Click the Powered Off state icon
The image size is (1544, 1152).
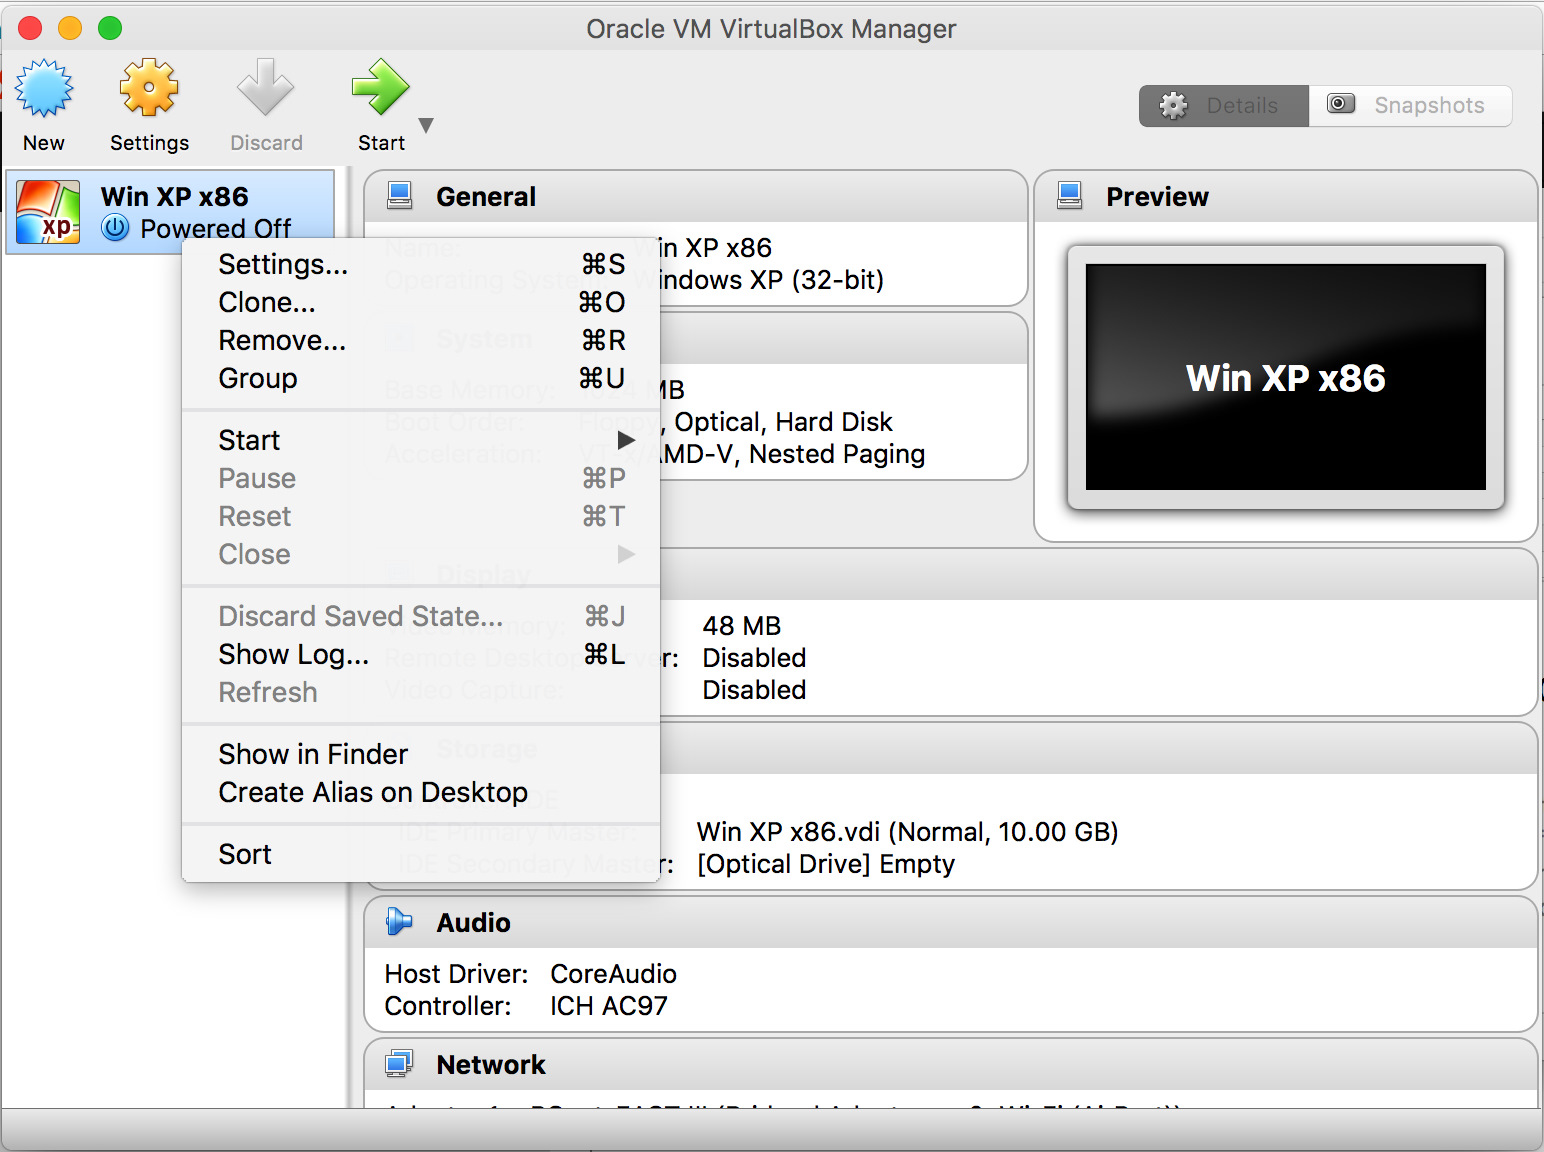(116, 228)
